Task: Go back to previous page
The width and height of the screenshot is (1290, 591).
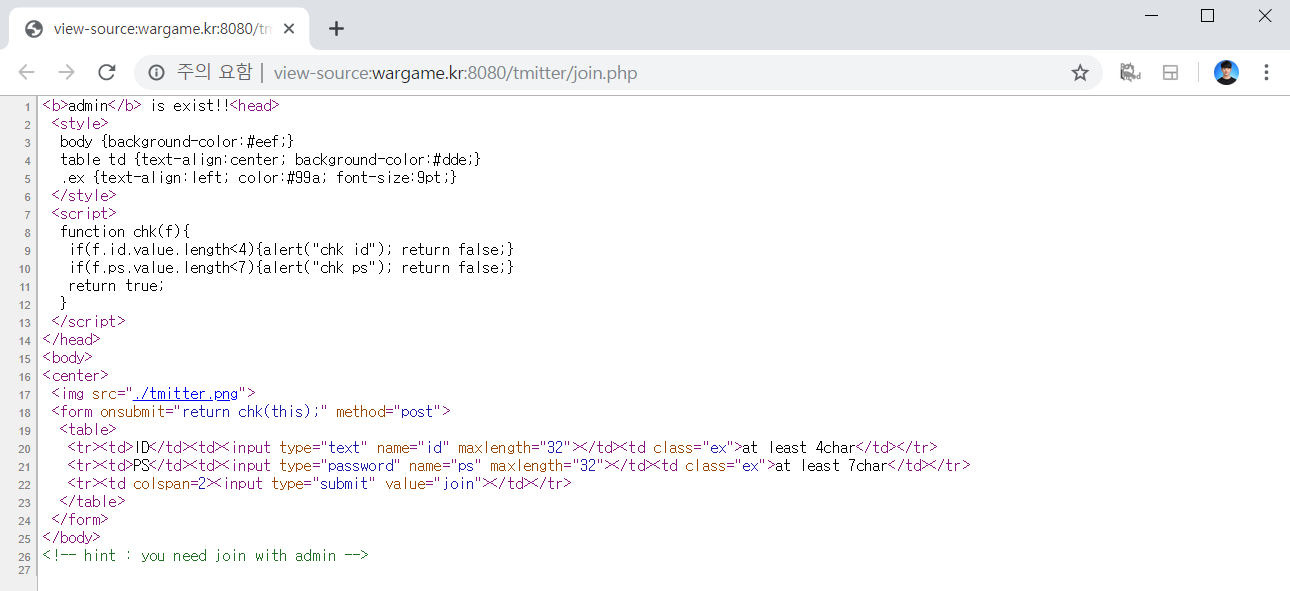Action: 27,72
